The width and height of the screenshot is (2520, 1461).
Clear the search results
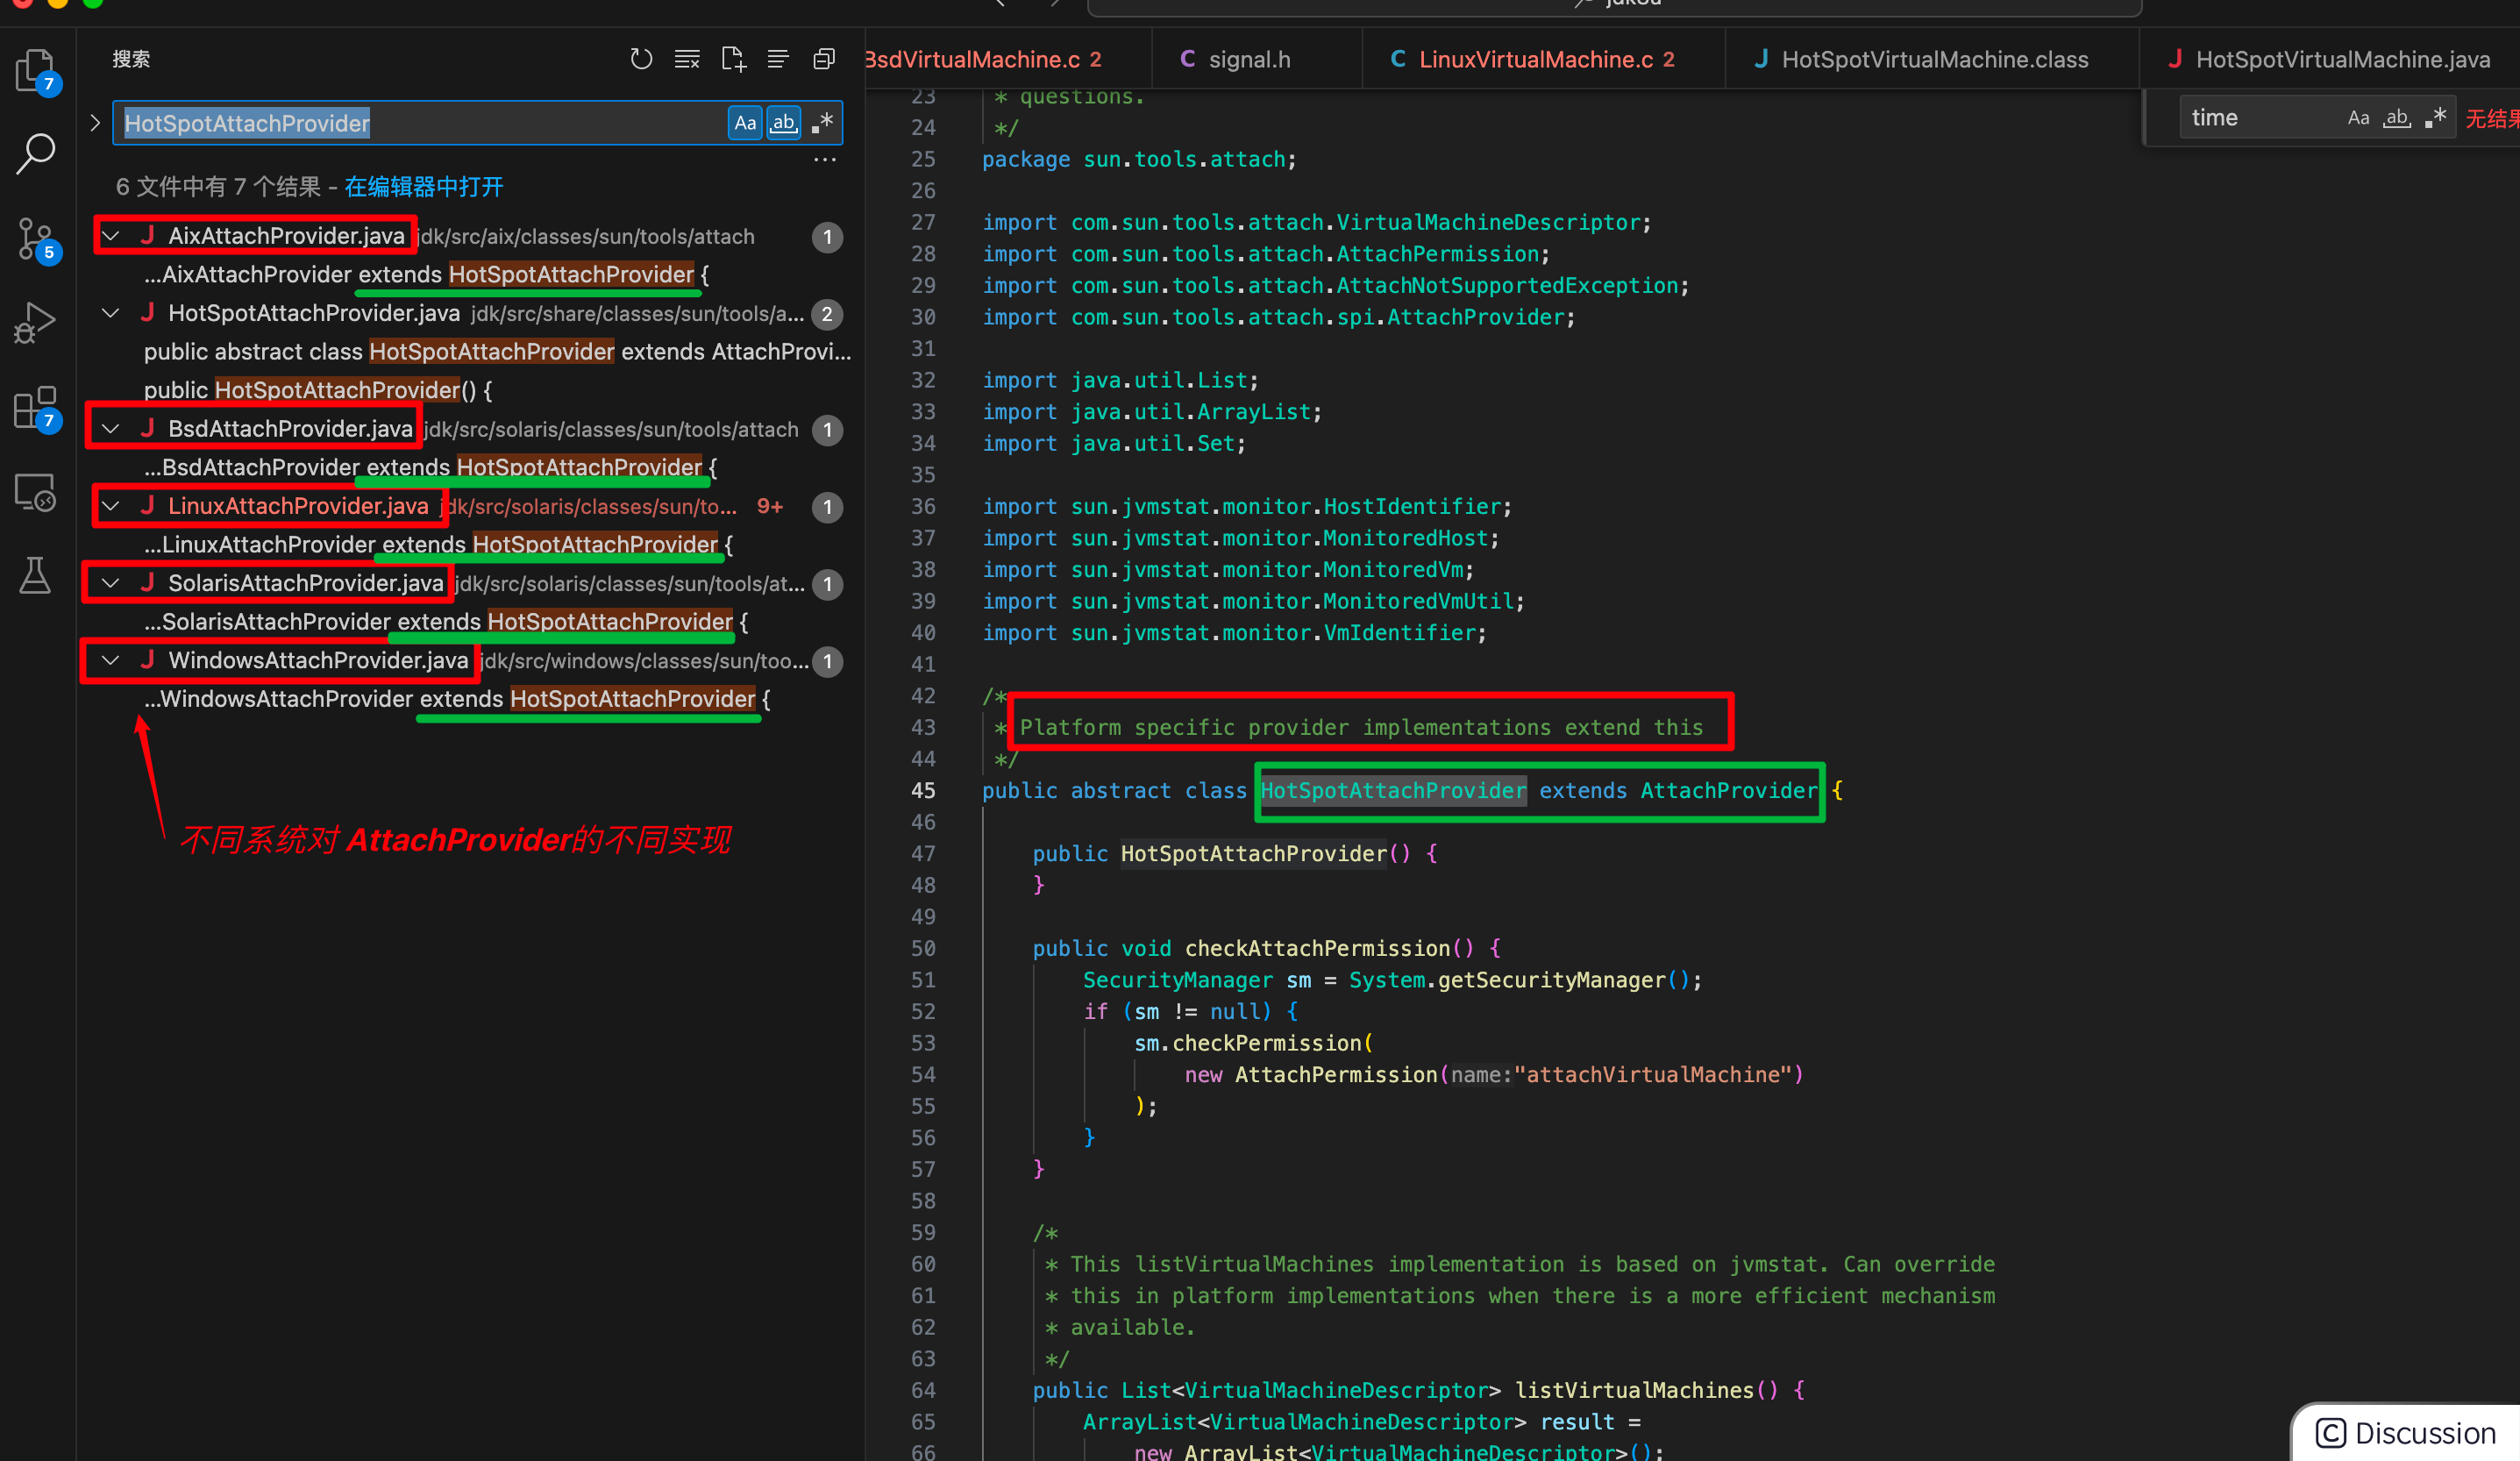coord(687,59)
